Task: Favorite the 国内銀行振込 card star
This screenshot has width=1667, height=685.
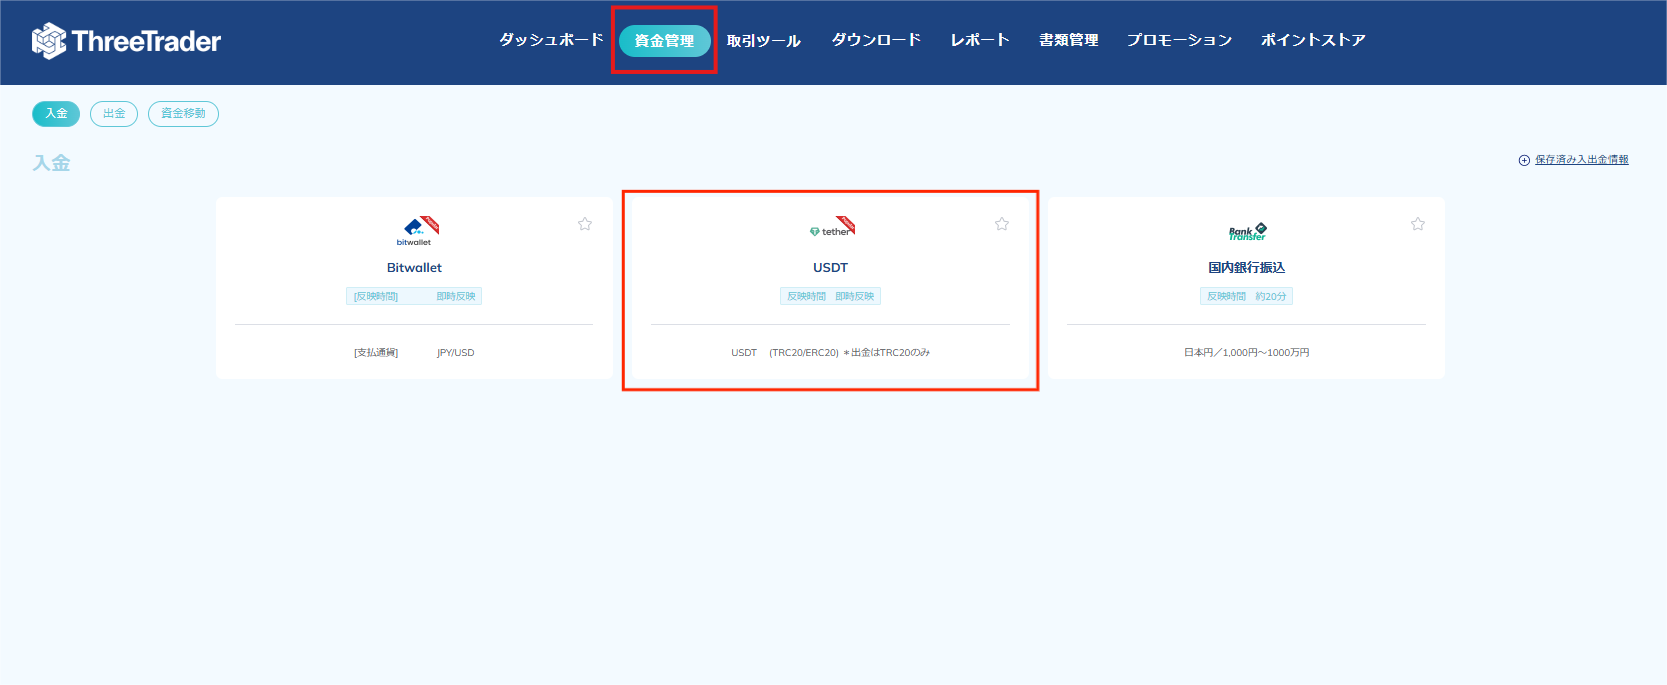Action: click(x=1418, y=224)
